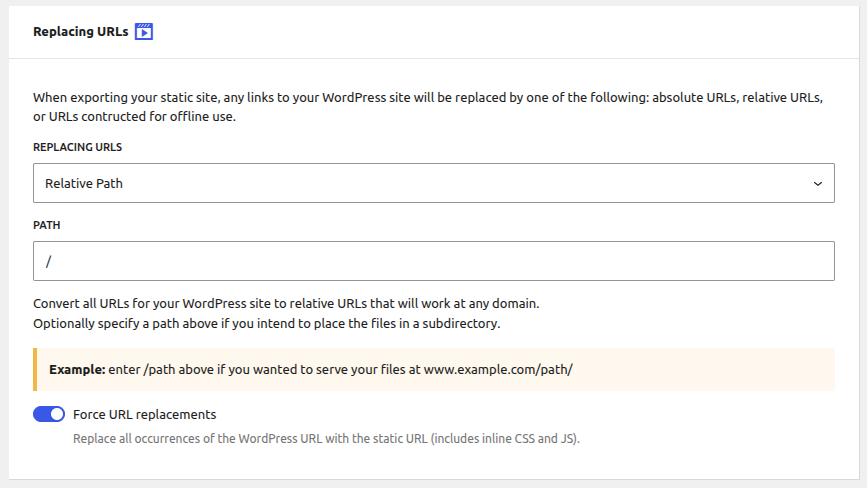Click the PATH field label
The height and width of the screenshot is (488, 867).
[x=47, y=225]
